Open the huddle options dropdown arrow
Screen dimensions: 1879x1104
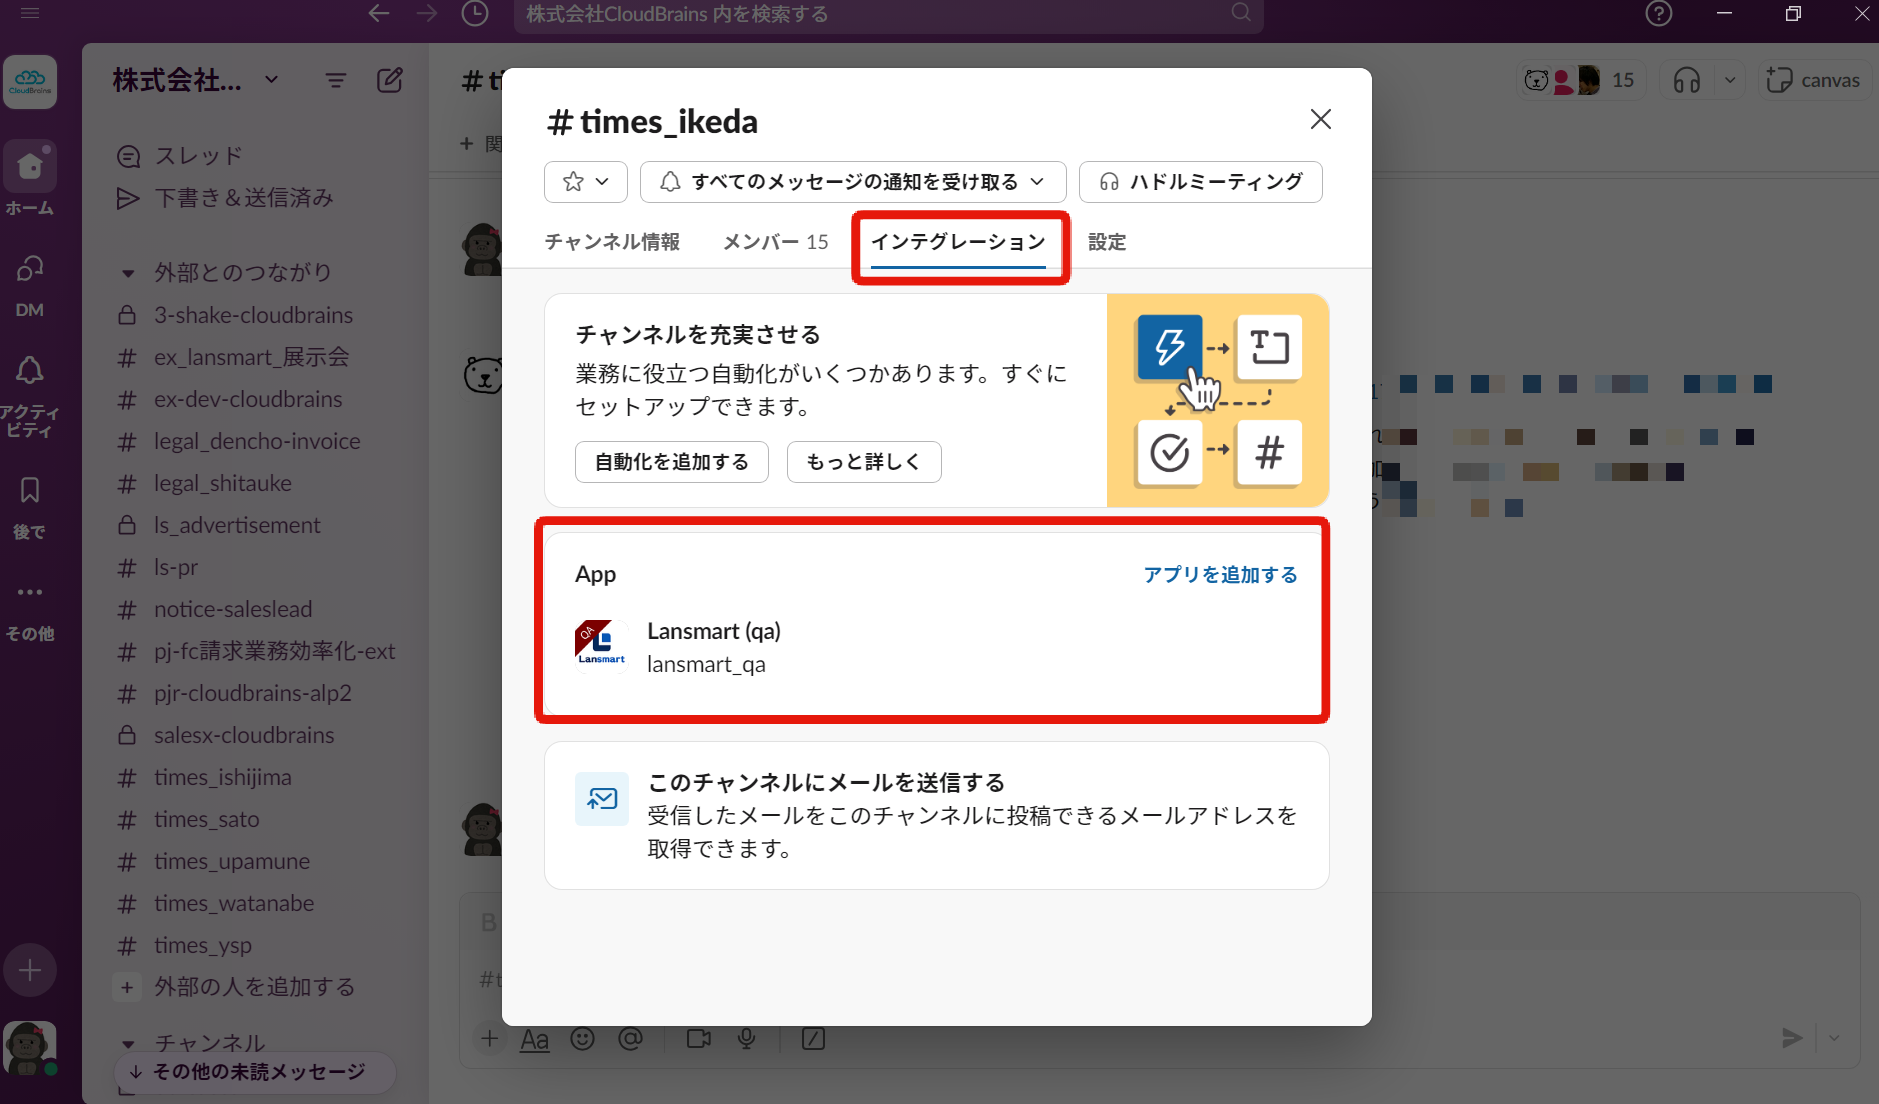coord(1730,80)
